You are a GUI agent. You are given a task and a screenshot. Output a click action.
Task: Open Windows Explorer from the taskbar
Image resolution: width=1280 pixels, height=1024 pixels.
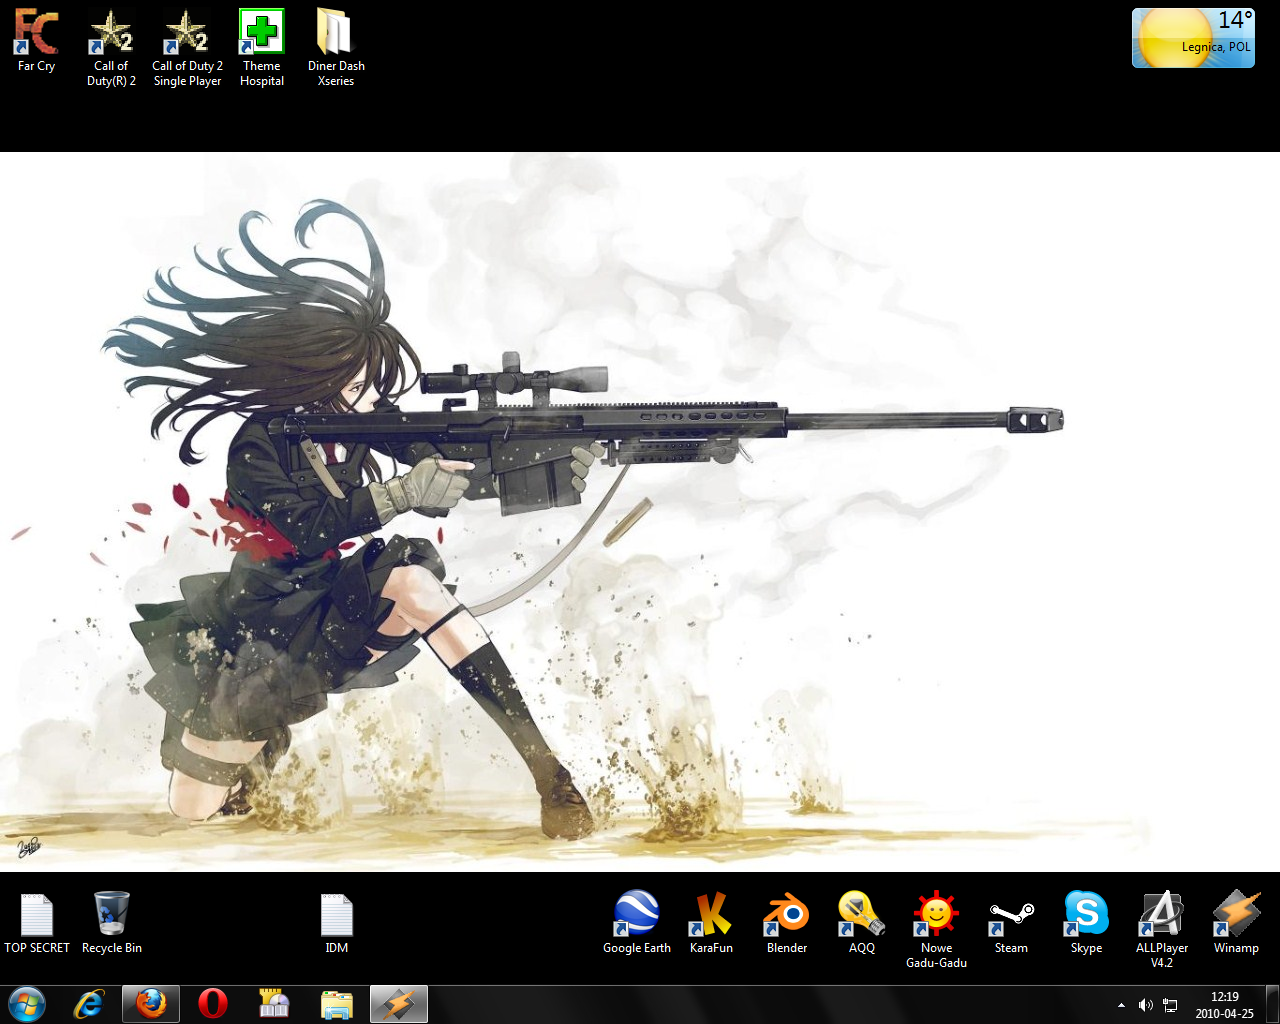point(337,1004)
